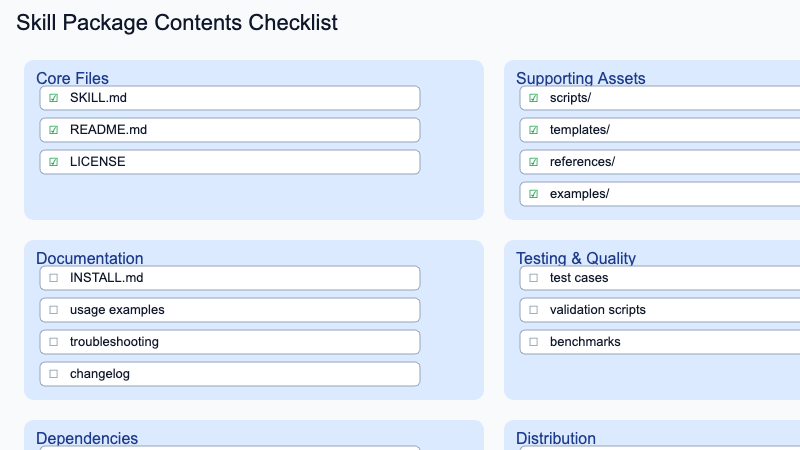Select the Distribution section heading
This screenshot has width=800, height=450.
click(x=556, y=438)
